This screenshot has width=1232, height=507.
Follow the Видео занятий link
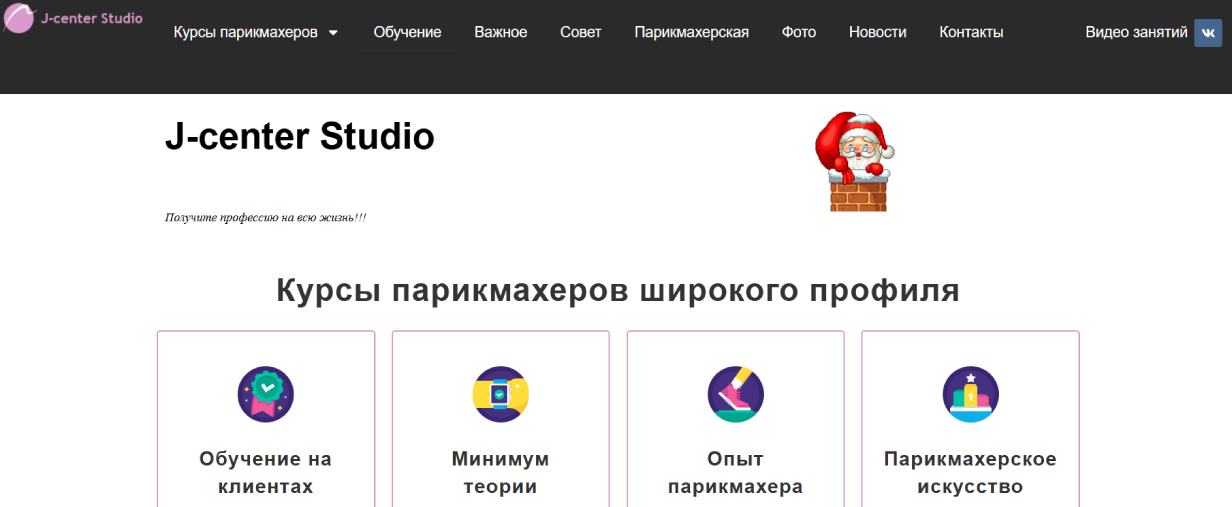[1137, 32]
